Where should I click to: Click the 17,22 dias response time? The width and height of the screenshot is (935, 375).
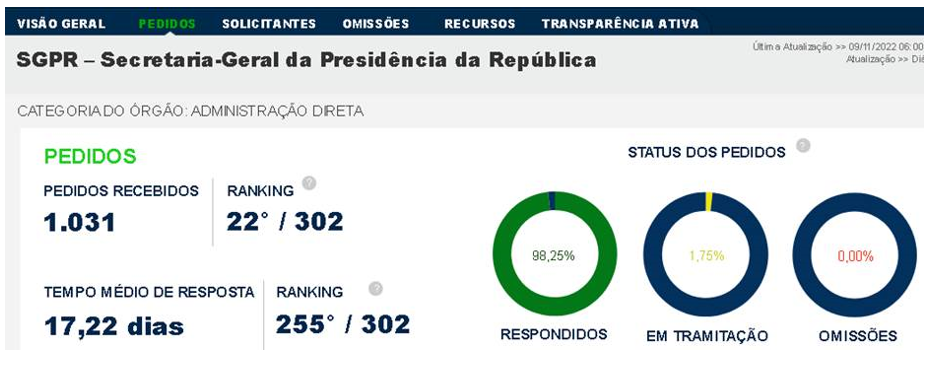click(114, 326)
